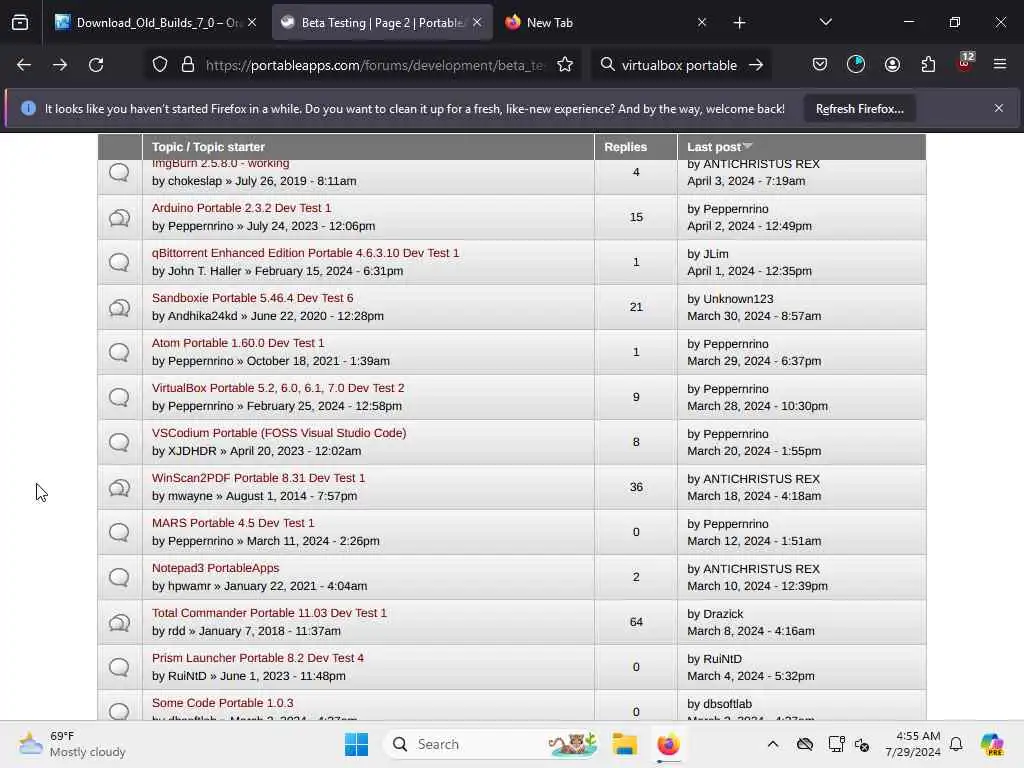Open Atom Portable 1.60.0 Dev Test 1

(x=238, y=343)
